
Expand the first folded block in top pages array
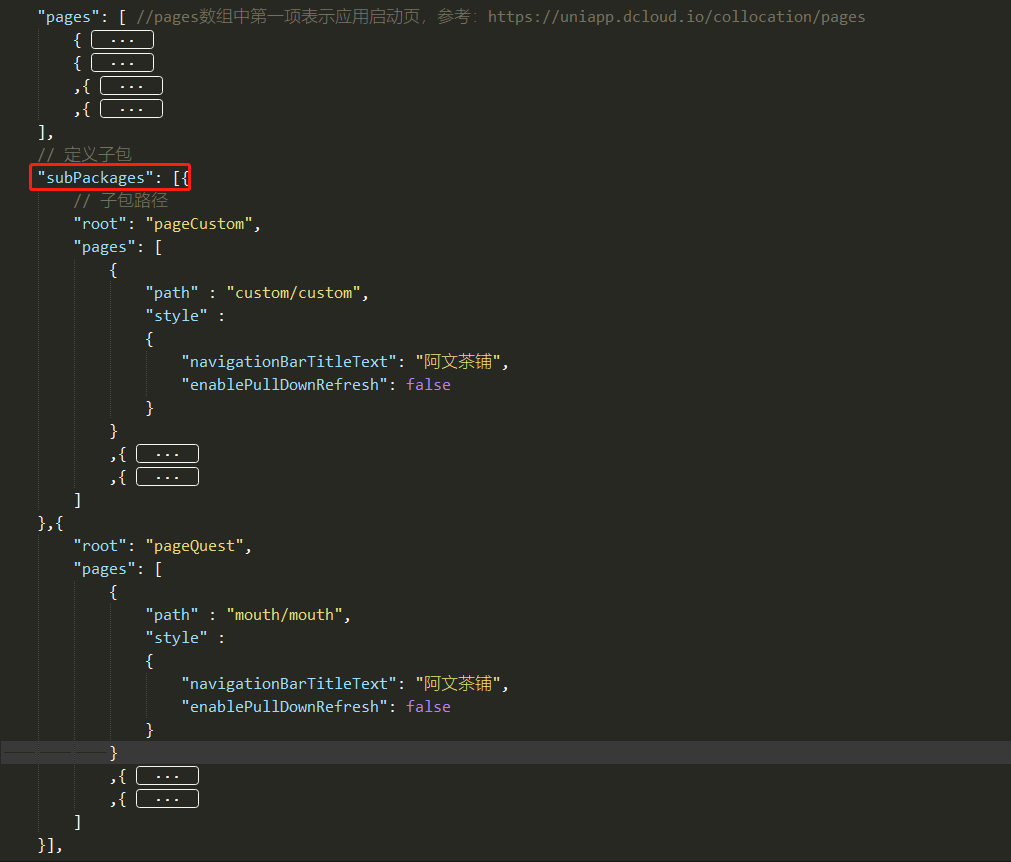pos(123,40)
